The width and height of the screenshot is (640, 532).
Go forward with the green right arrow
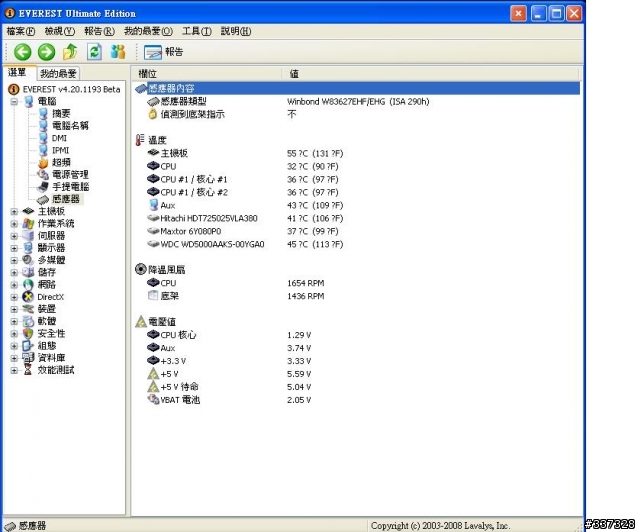47,52
